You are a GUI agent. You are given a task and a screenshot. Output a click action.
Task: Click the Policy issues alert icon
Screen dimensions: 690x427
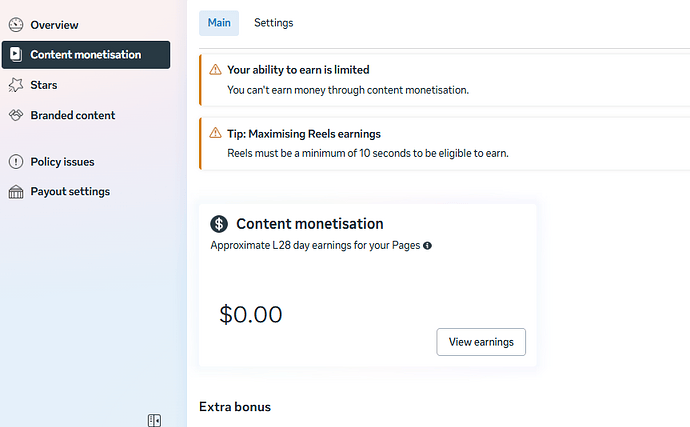click(15, 161)
